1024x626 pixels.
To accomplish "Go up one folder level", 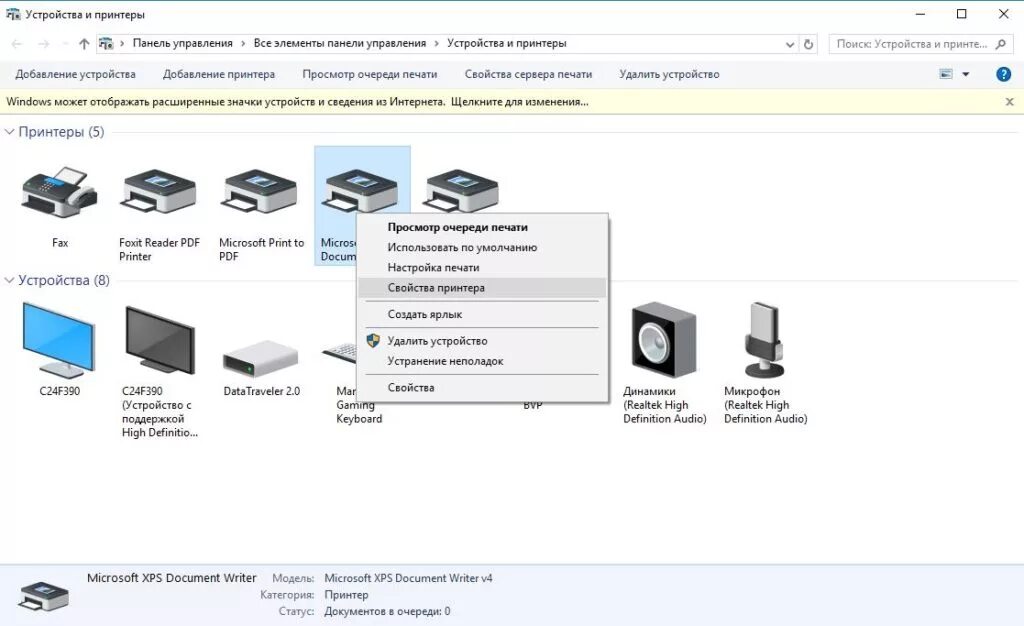I will 84,44.
